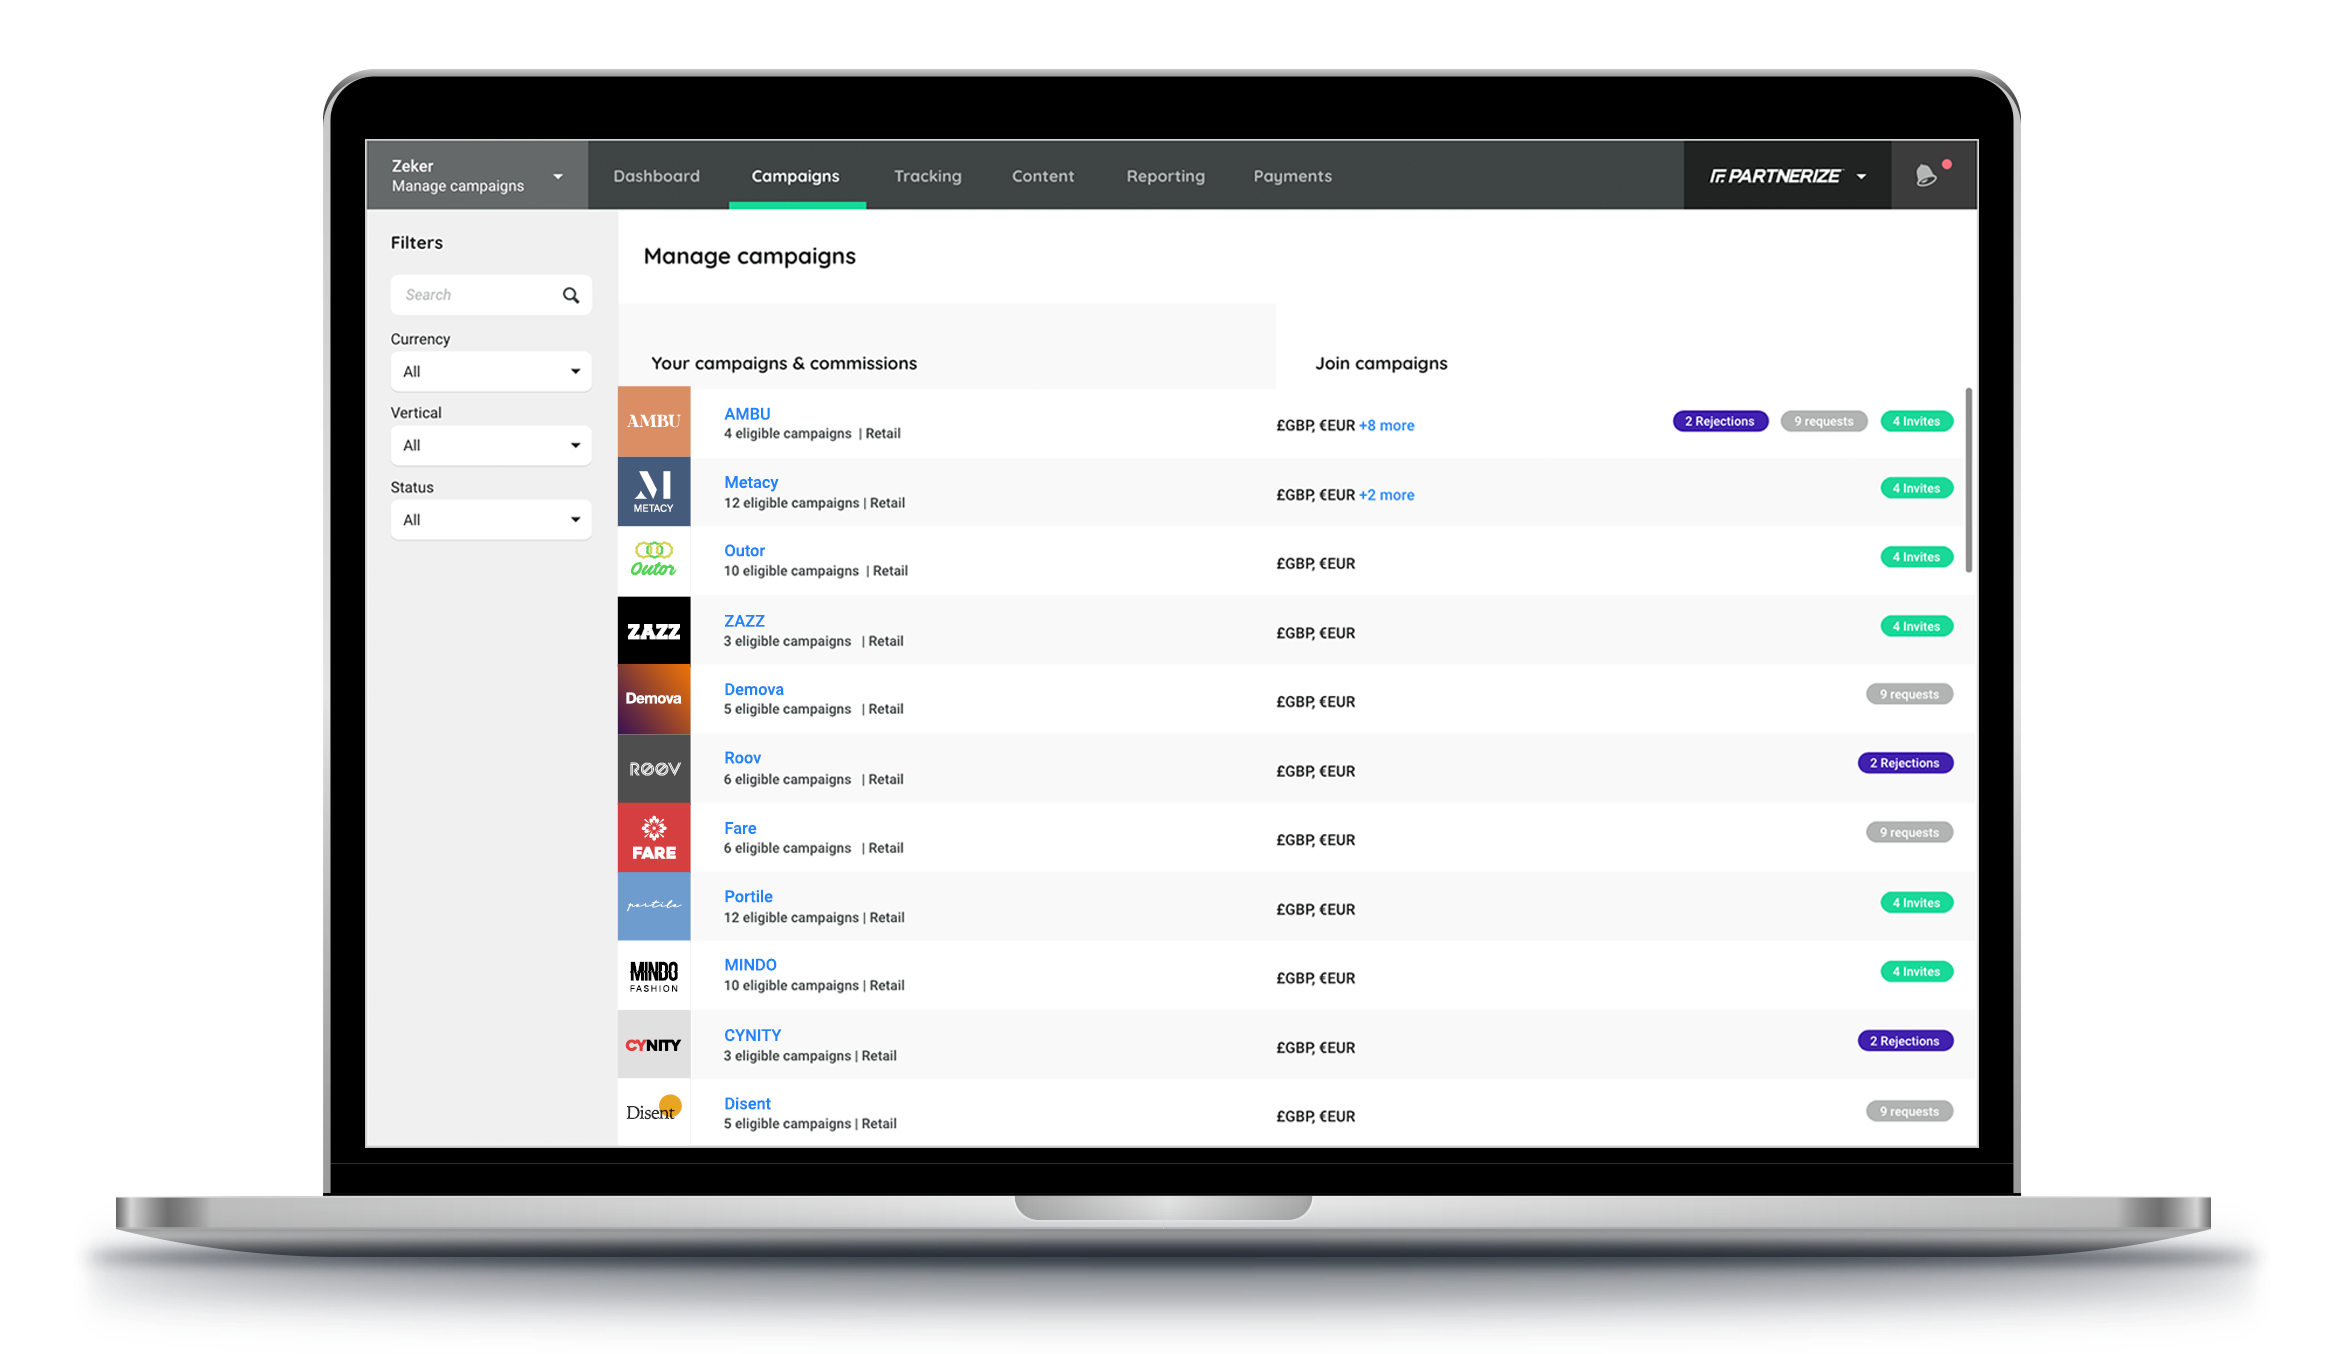Viewport: 2345px width, 1354px height.
Task: Type in the Filters search field
Action: tap(470, 294)
